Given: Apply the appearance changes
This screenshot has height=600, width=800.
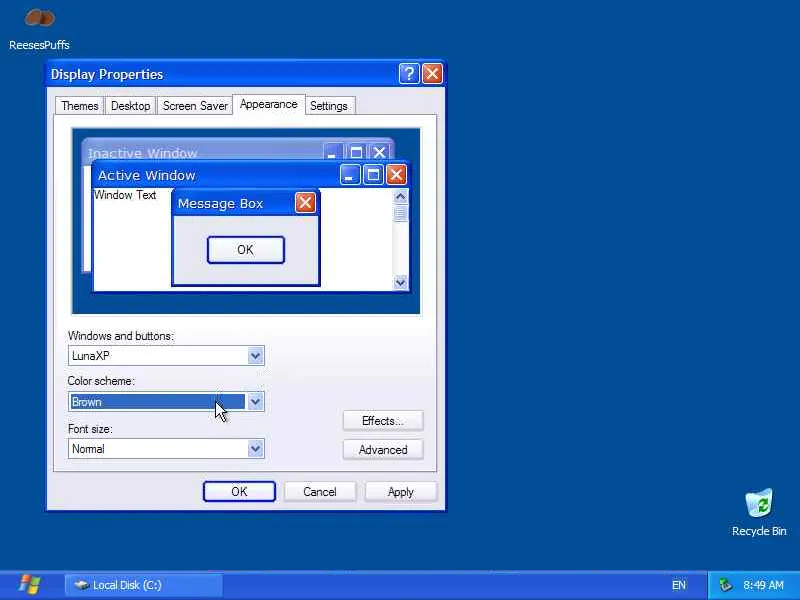Looking at the screenshot, I should click(401, 491).
